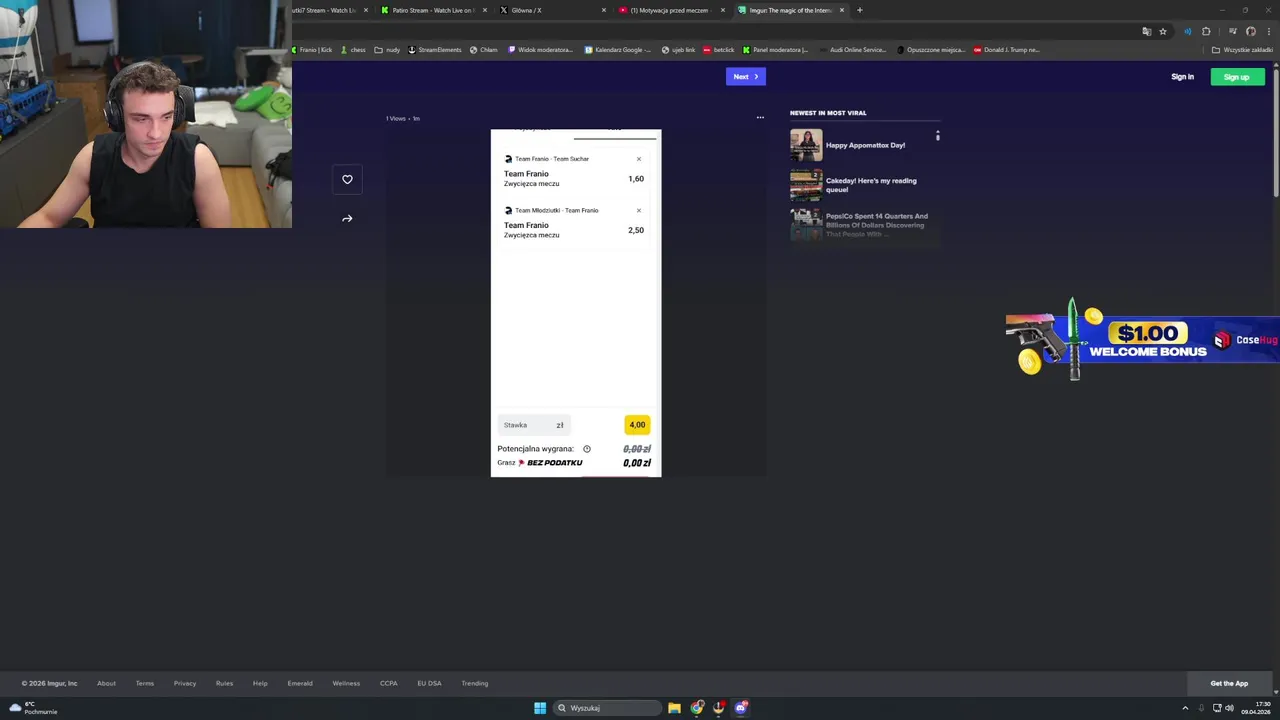
Task: Click the green Sign up button
Action: [1237, 77]
